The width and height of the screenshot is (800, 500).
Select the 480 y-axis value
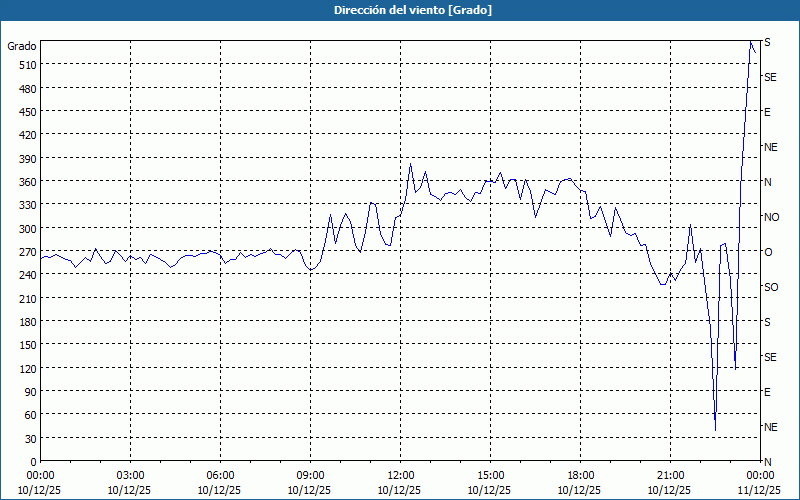coord(28,89)
